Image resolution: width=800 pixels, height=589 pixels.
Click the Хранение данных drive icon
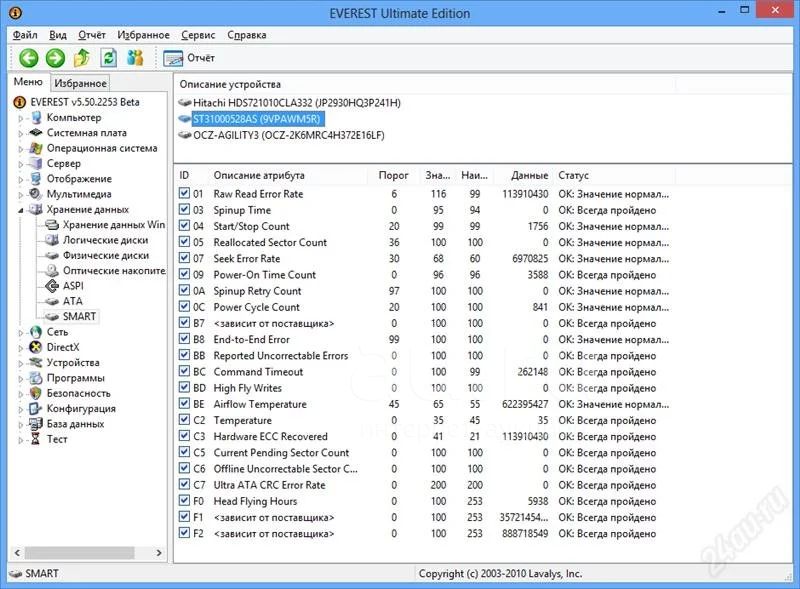tap(36, 209)
